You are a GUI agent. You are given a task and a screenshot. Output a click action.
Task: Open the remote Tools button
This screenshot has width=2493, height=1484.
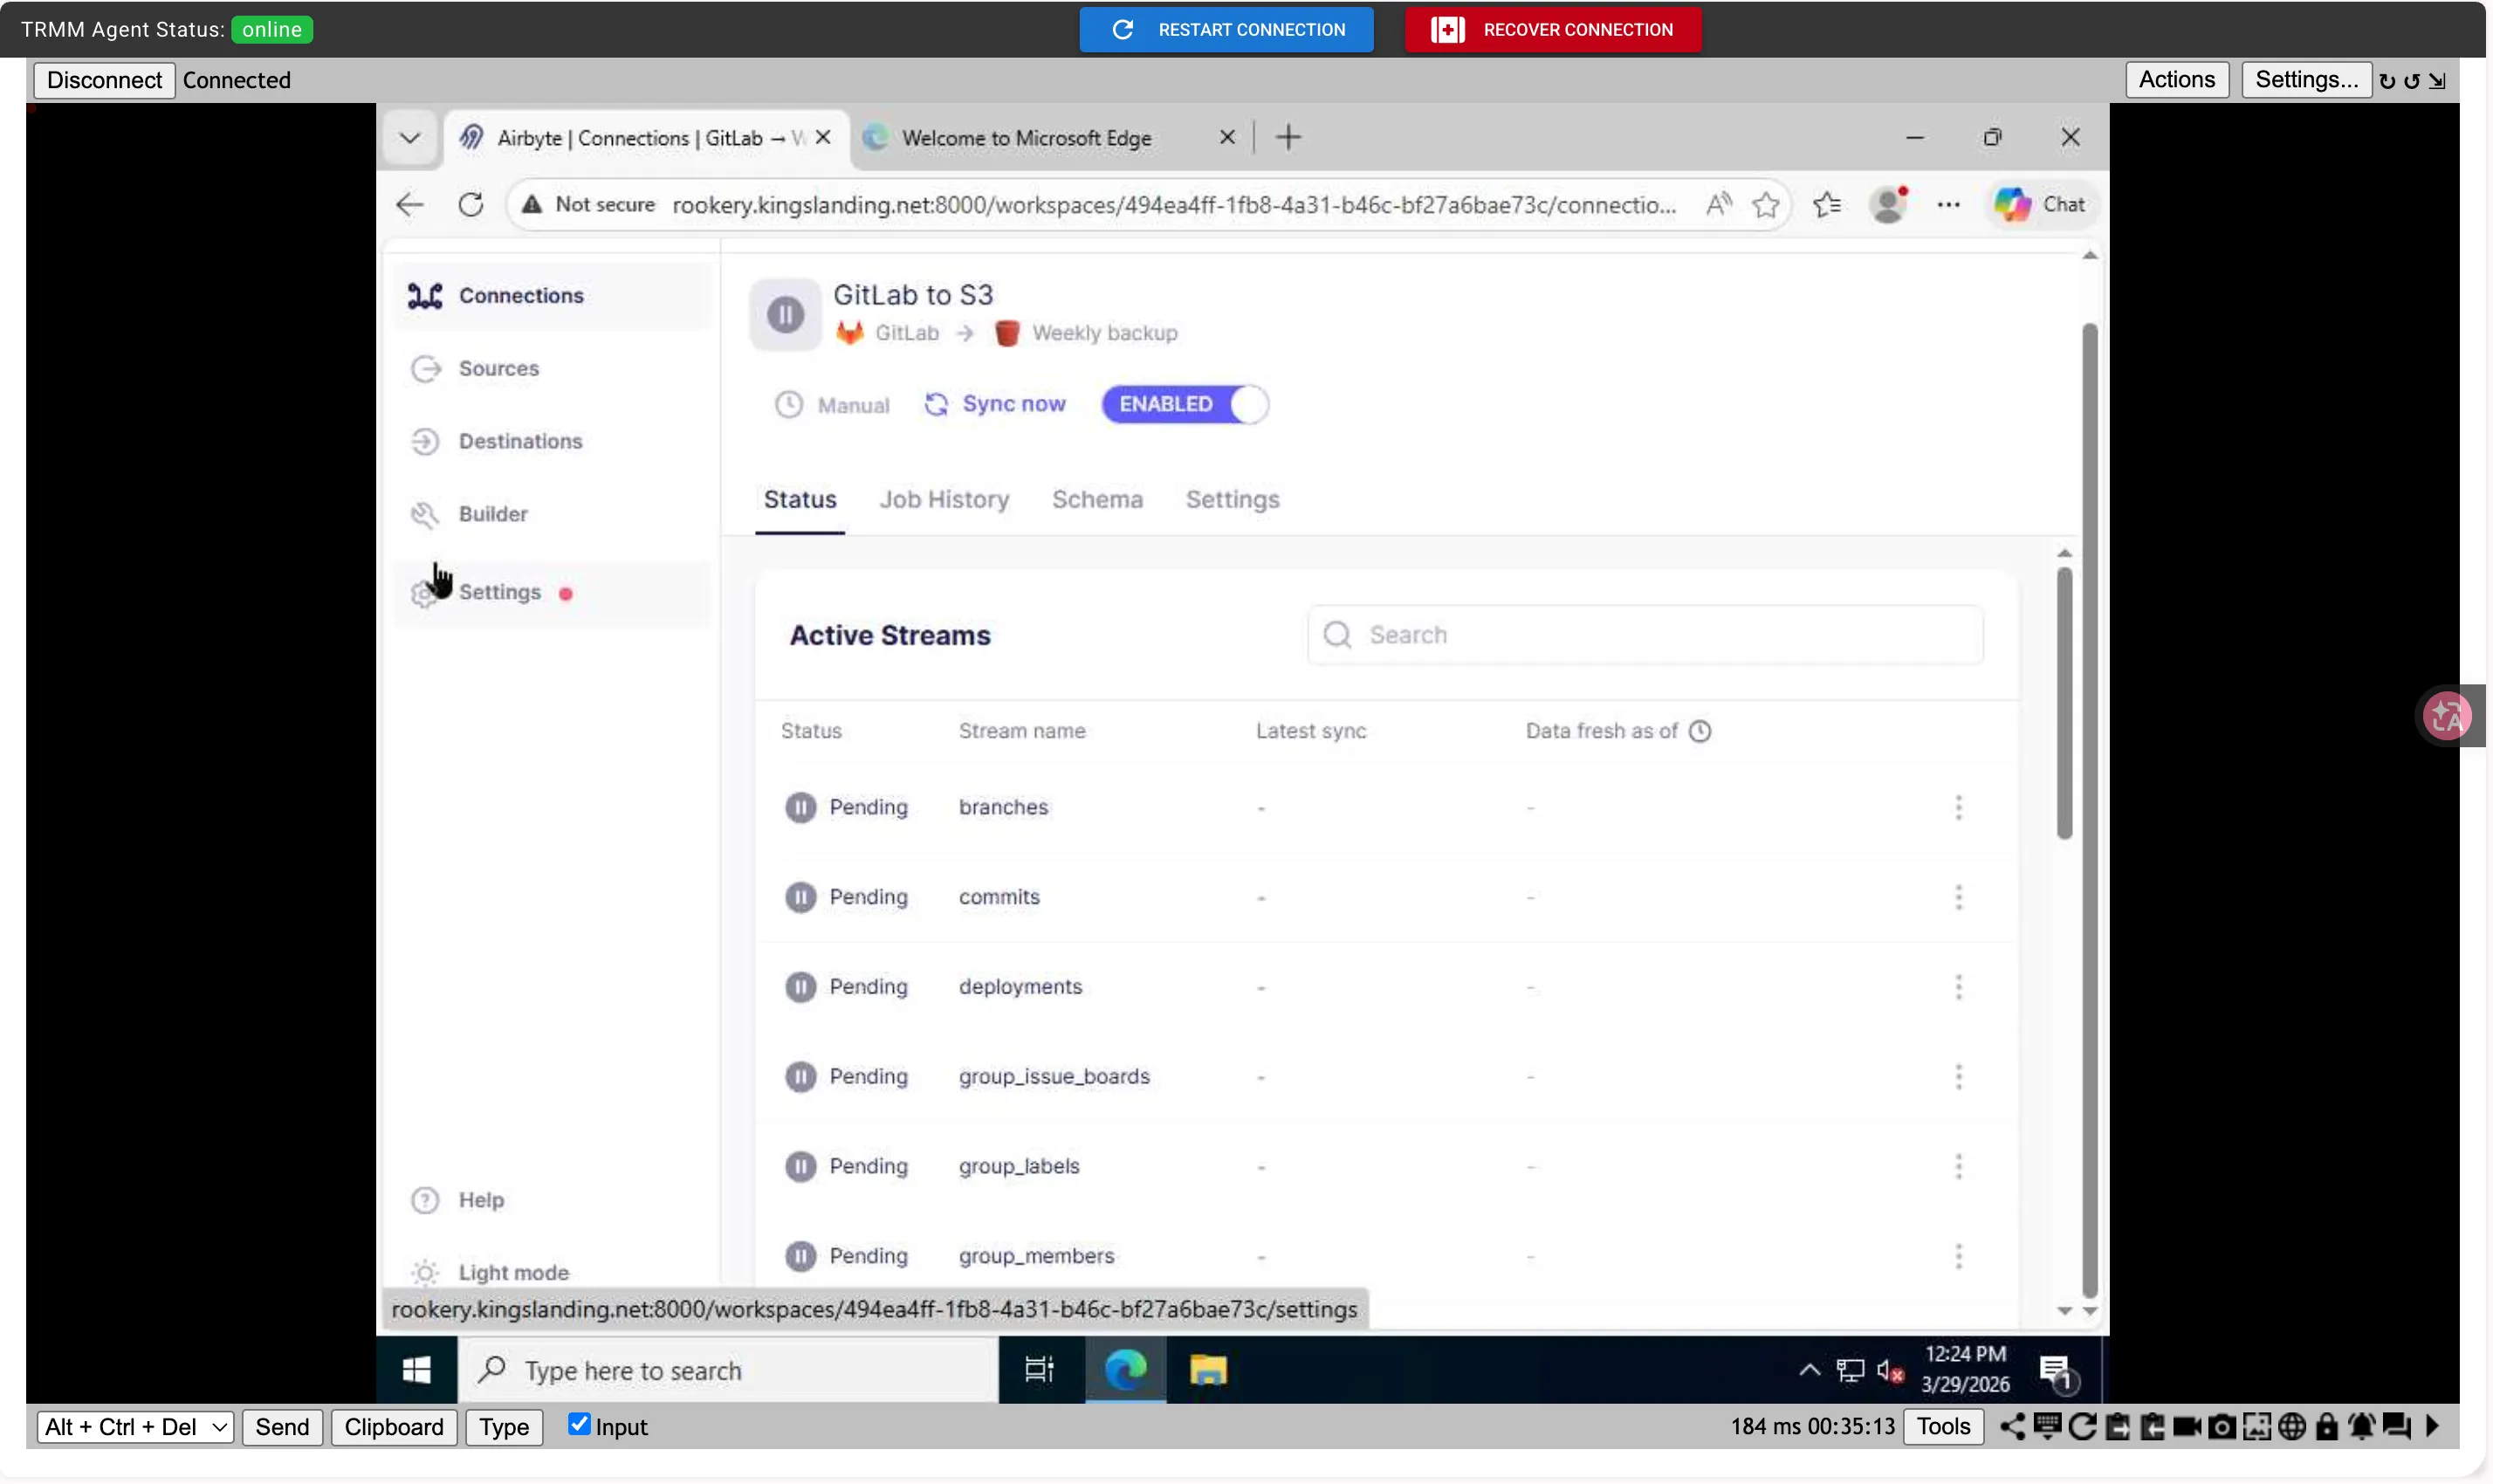pos(1943,1426)
